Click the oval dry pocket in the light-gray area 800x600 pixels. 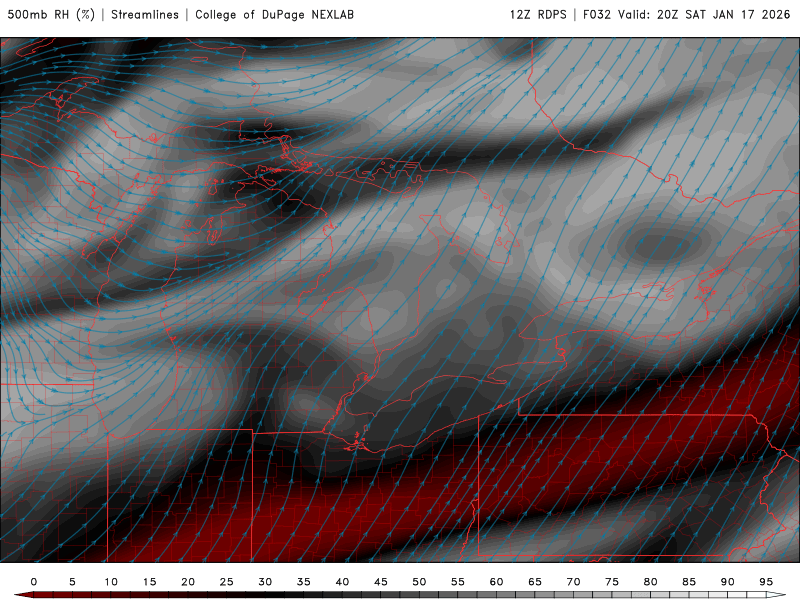660,245
